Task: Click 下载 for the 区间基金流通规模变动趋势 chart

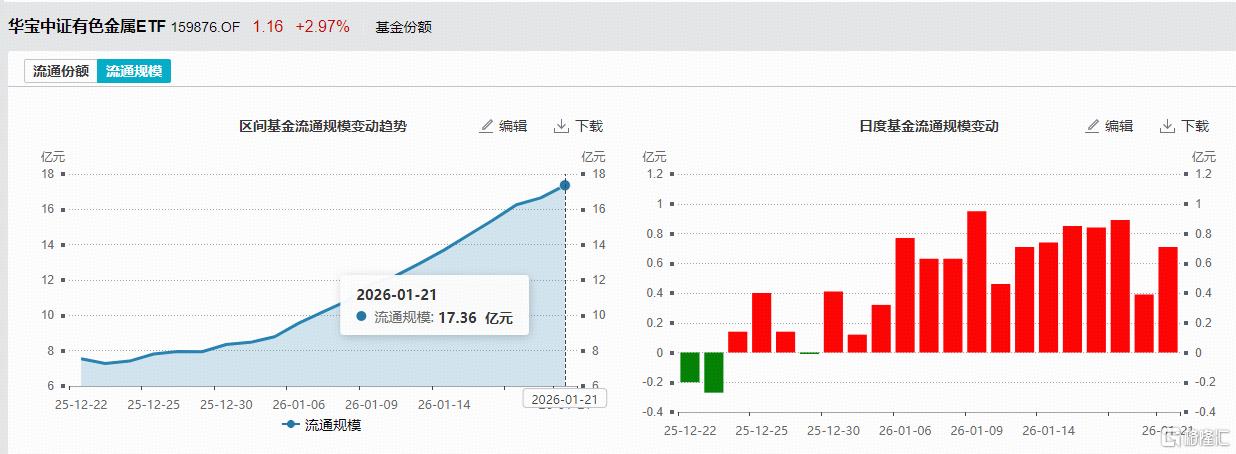Action: (x=589, y=126)
